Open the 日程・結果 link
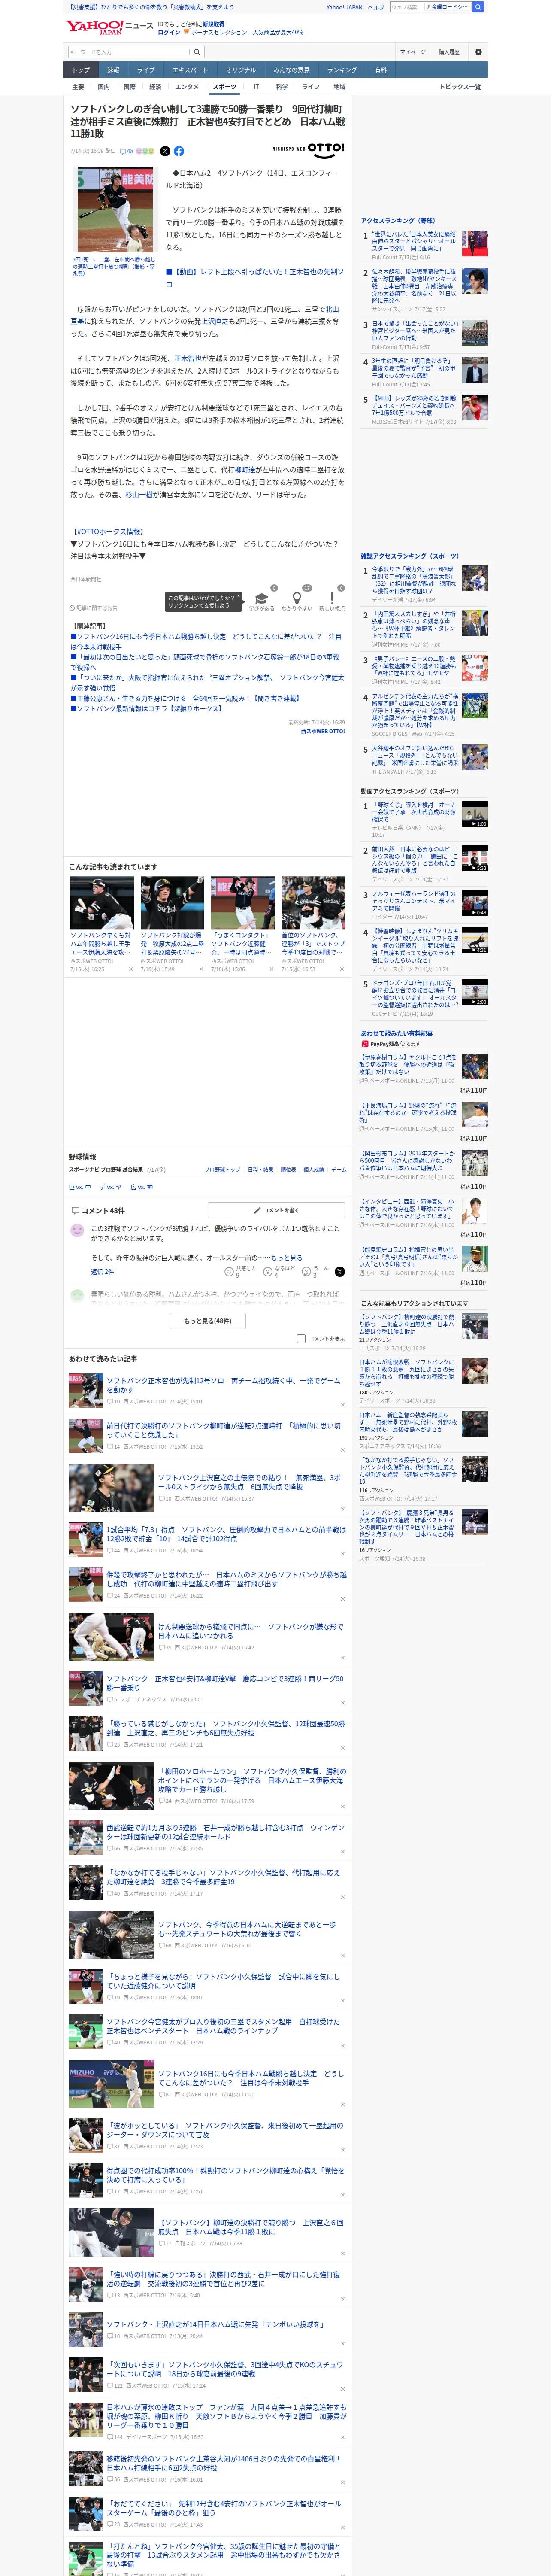The height and width of the screenshot is (2576, 551). [x=261, y=1169]
